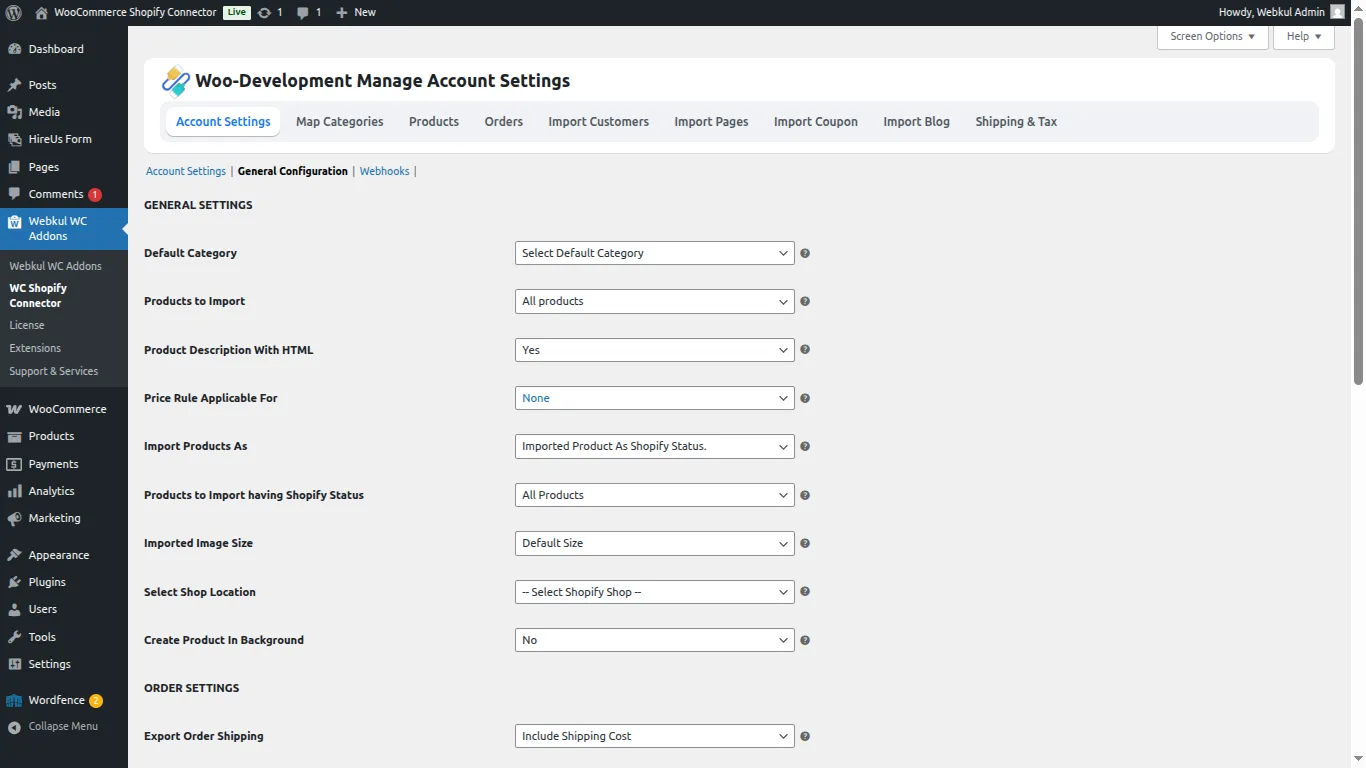This screenshot has height=768, width=1366.
Task: Click the Support & Services sidebar link
Action: (x=54, y=371)
